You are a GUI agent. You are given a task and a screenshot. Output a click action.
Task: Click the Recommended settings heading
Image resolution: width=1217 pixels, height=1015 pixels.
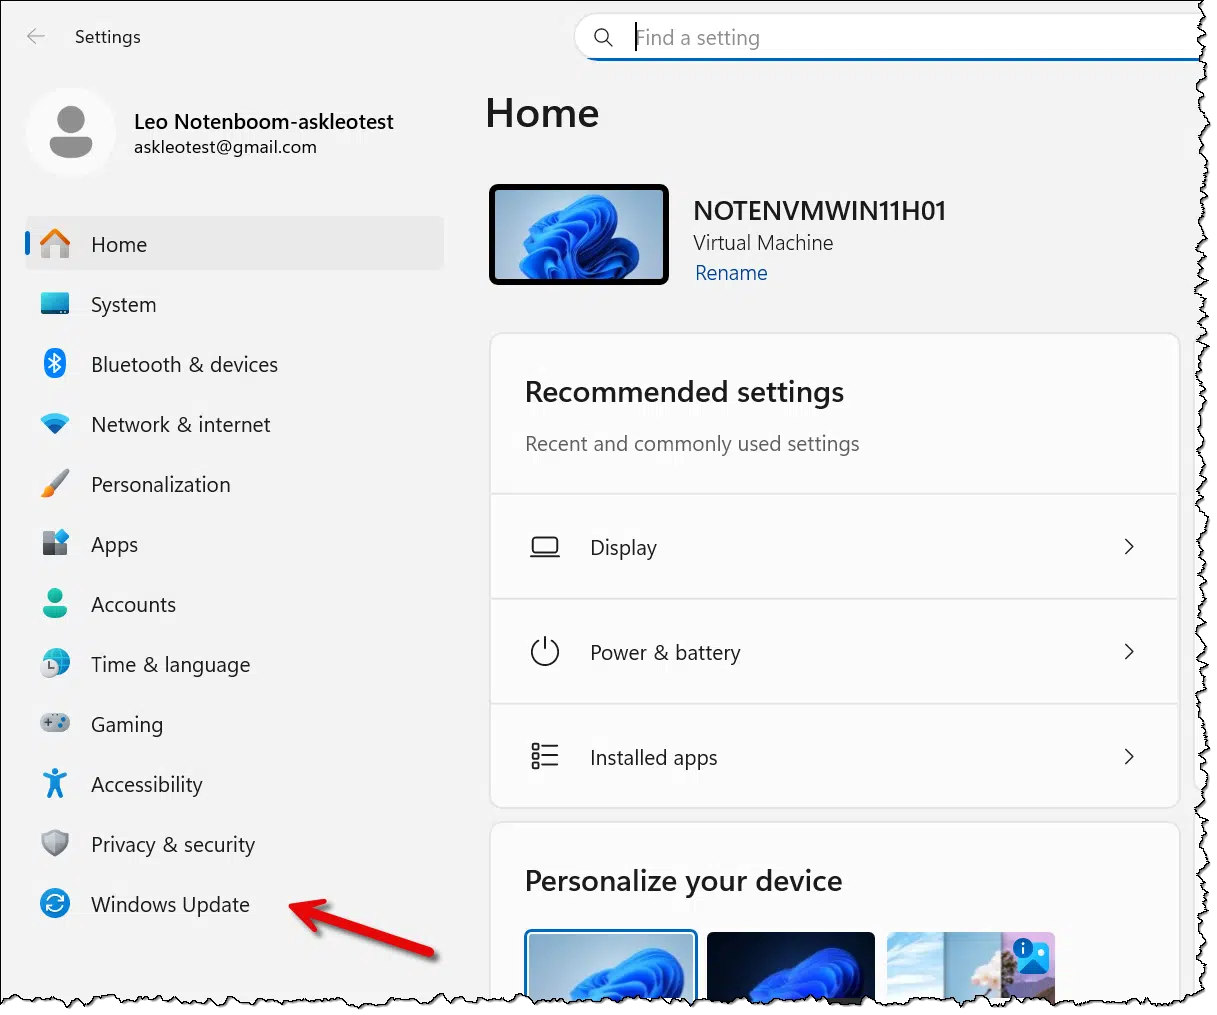click(x=685, y=392)
